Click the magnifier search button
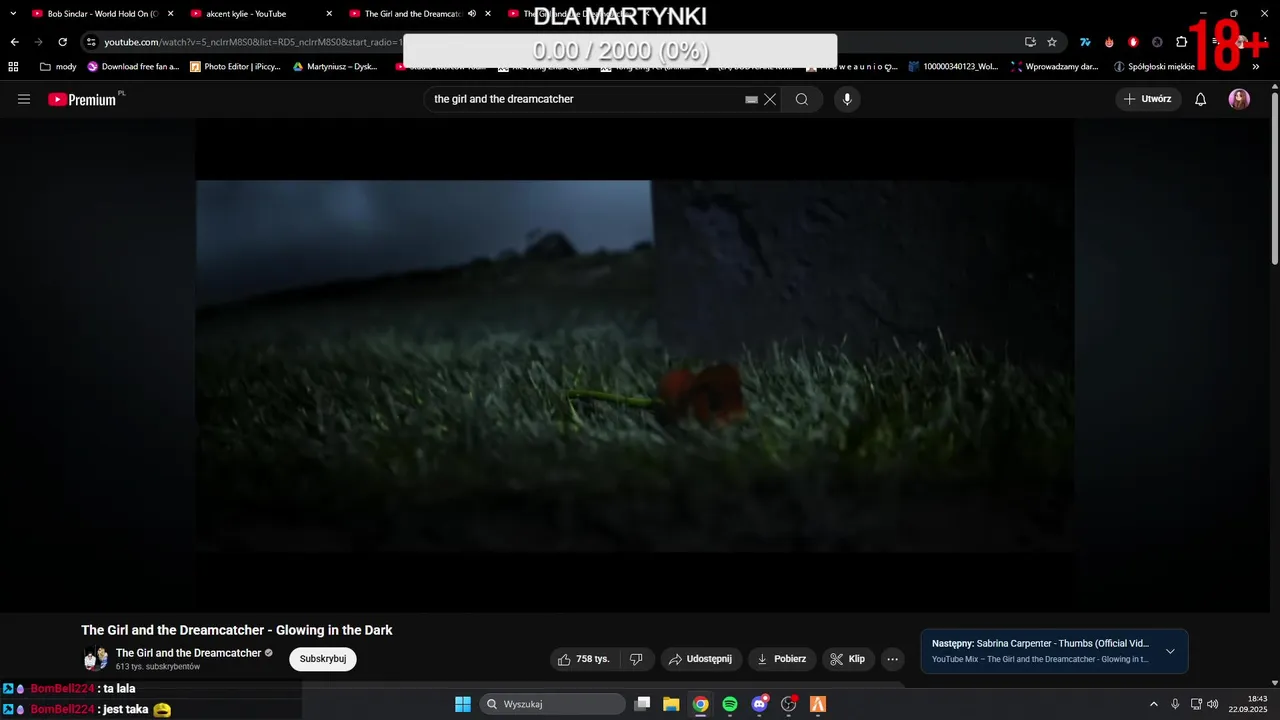1280x720 pixels. point(802,99)
